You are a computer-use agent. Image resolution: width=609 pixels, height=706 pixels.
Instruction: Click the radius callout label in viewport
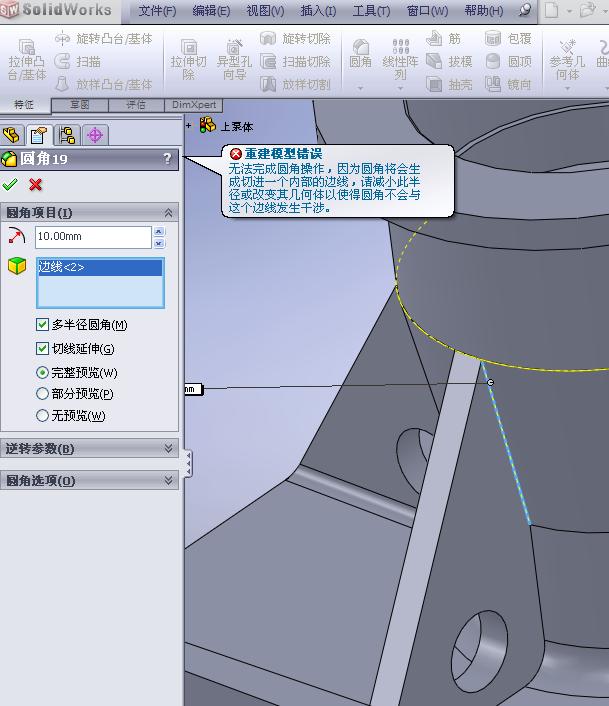click(x=194, y=389)
